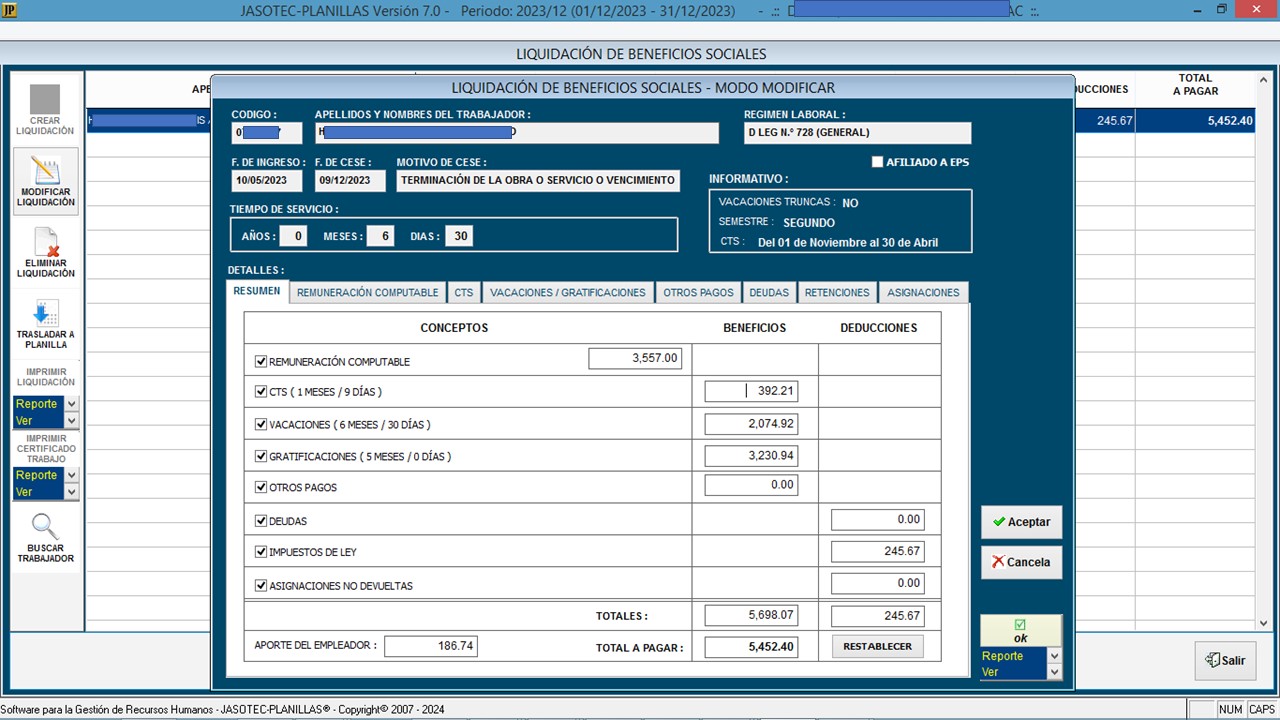Click the Total a Pagar column header
Viewport: 1280px width, 720px height.
[x=1196, y=85]
